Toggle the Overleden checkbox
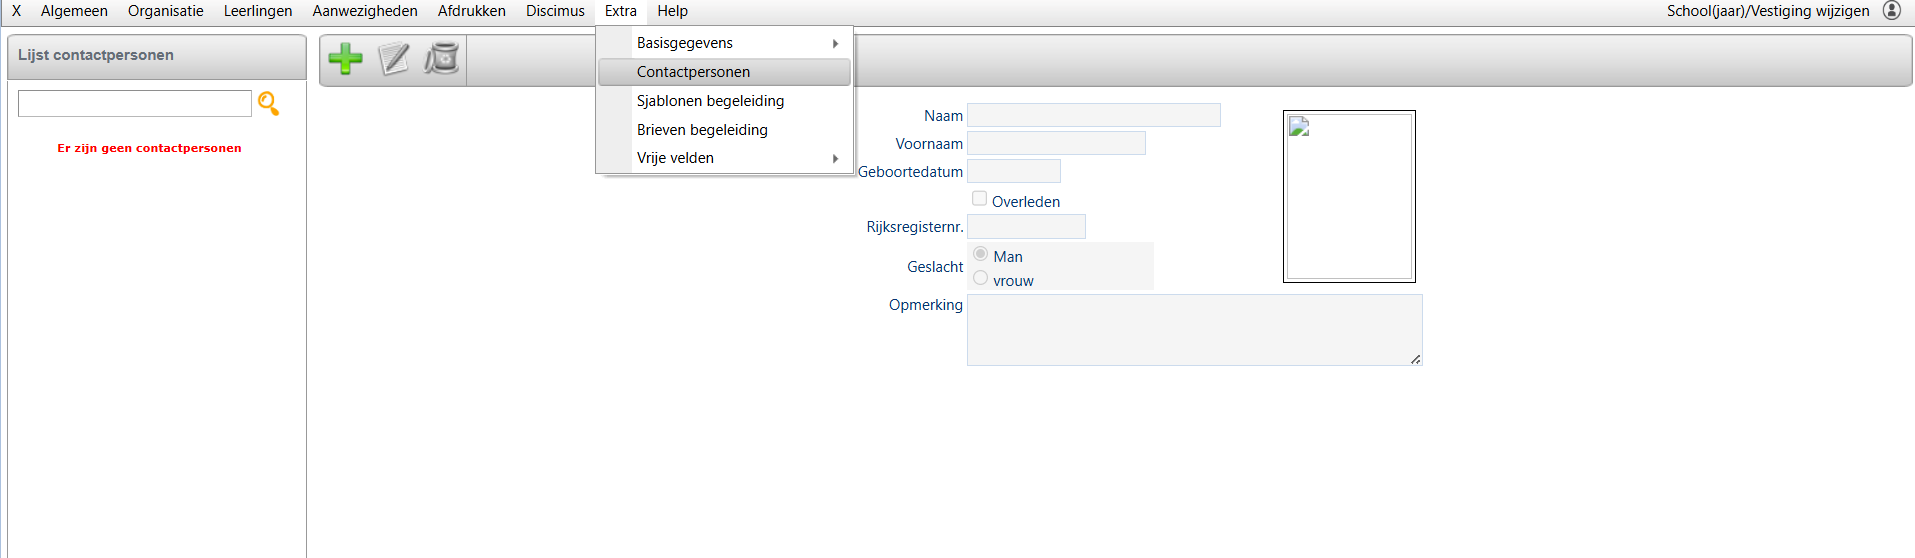 pyautogui.click(x=980, y=199)
